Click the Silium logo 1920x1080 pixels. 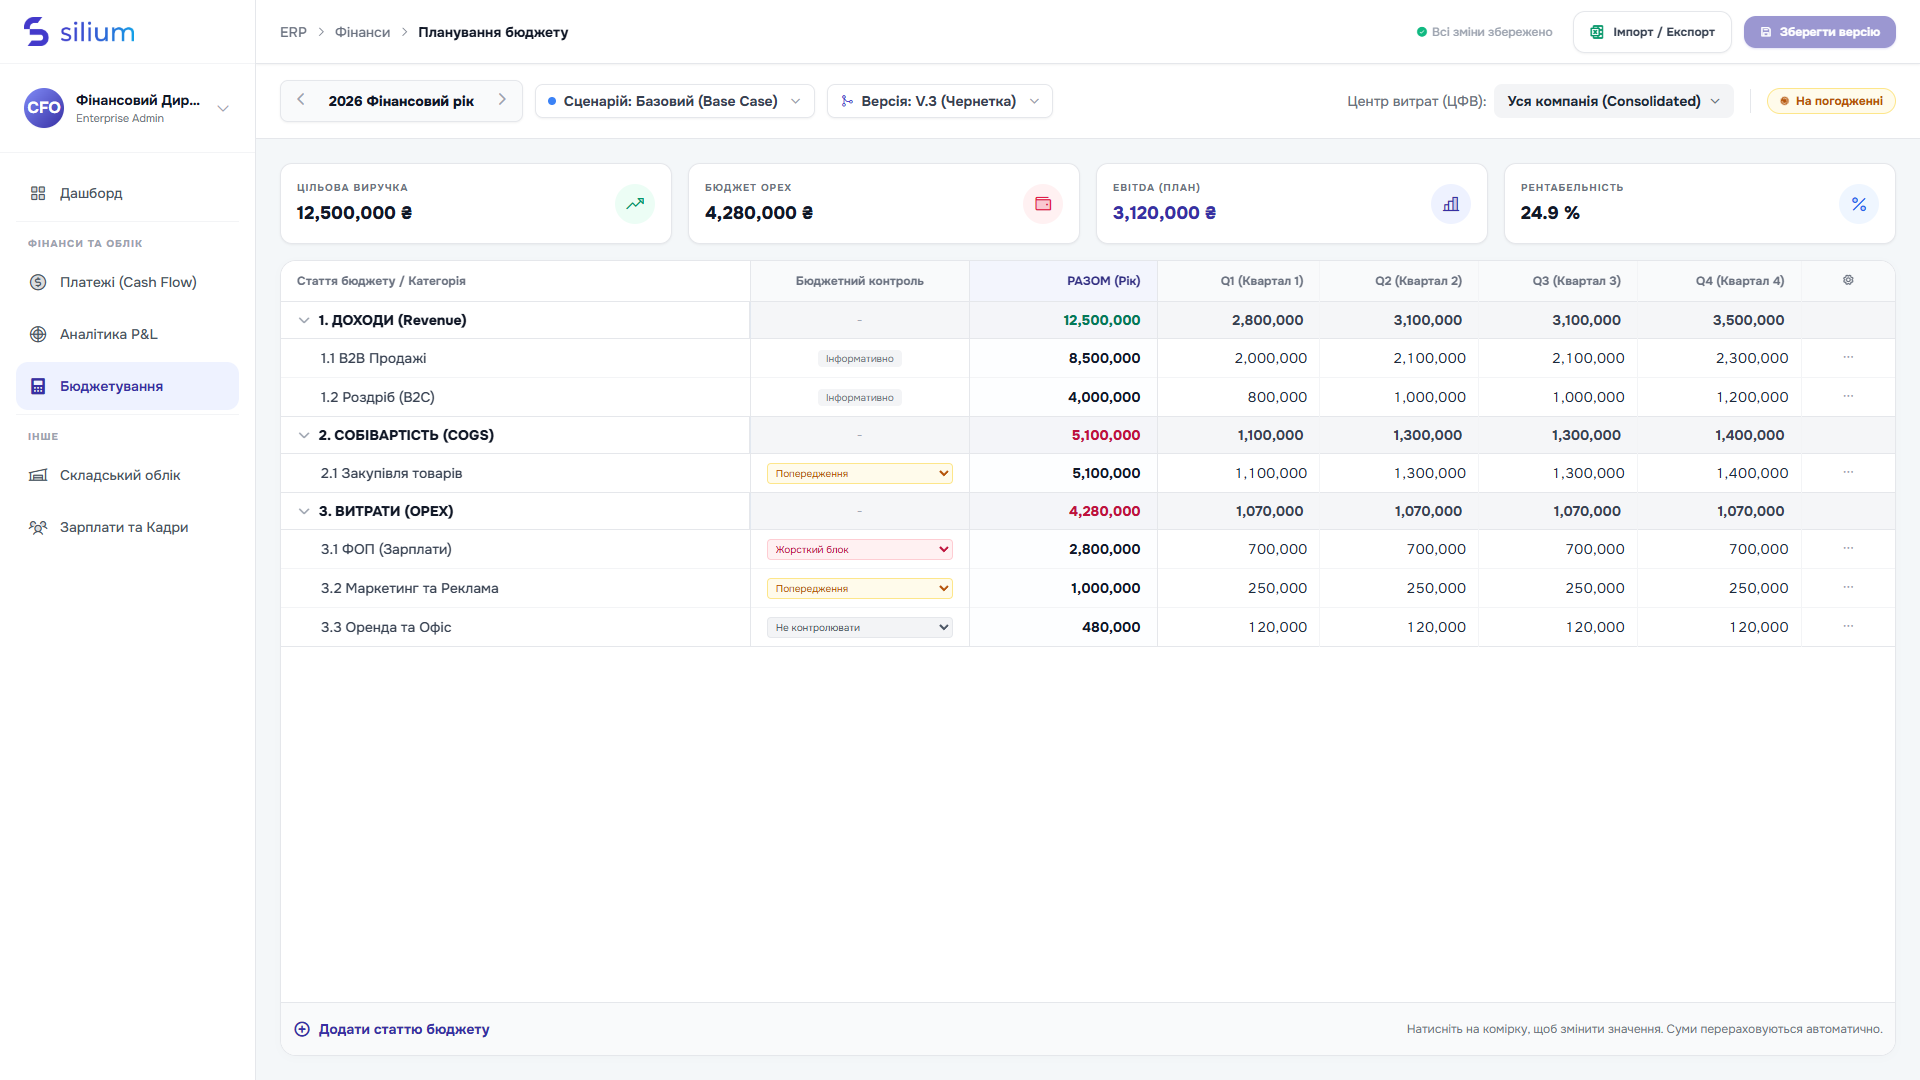tap(79, 32)
